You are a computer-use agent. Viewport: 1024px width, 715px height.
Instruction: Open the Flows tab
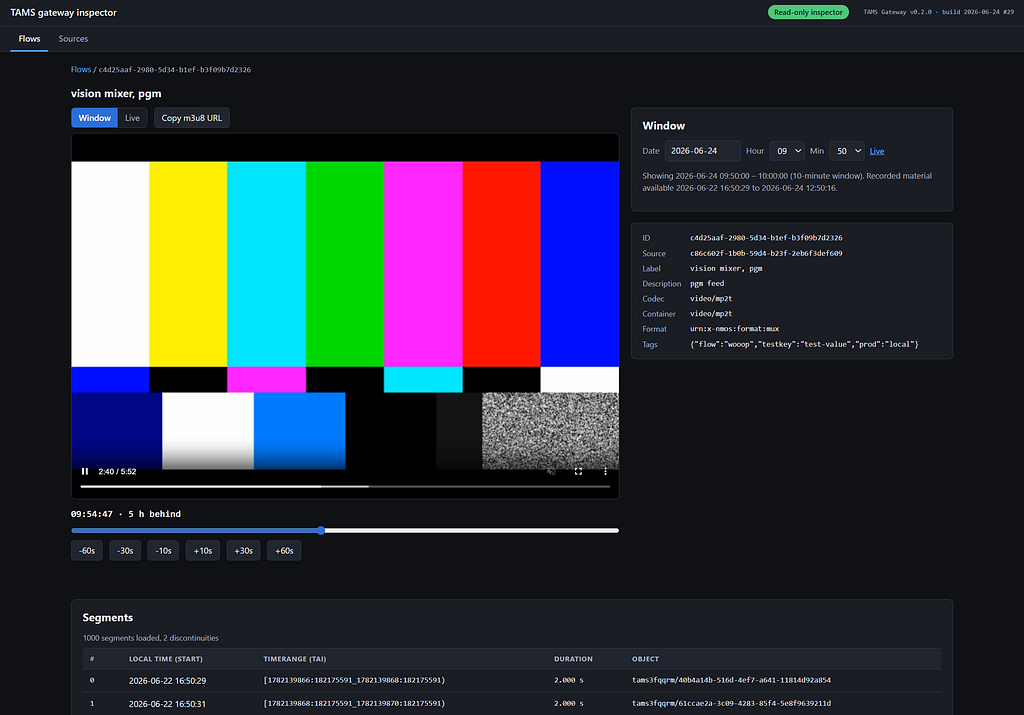click(x=29, y=39)
